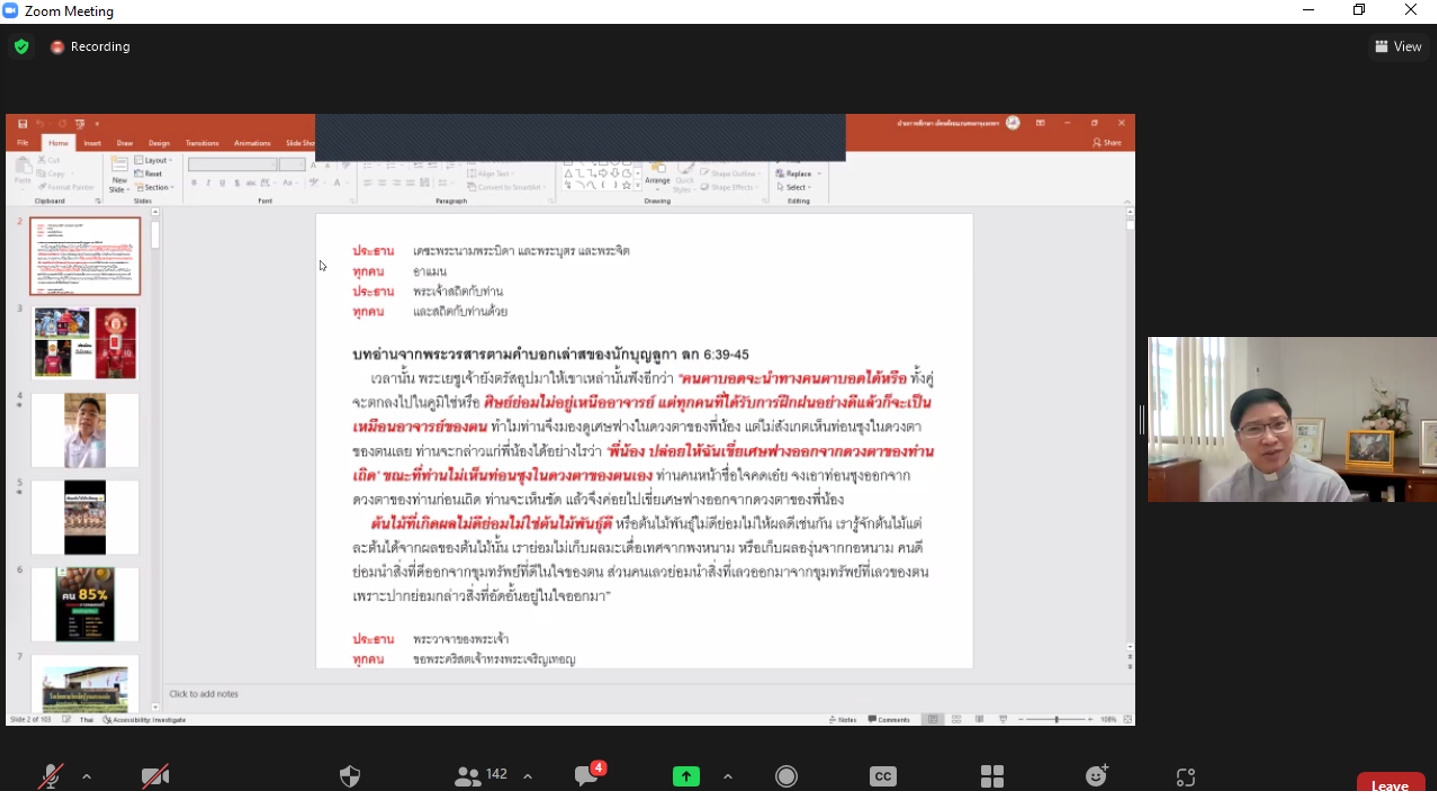Toggle closed captions CC button
Image resolution: width=1437 pixels, height=807 pixels.
pyautogui.click(x=883, y=777)
